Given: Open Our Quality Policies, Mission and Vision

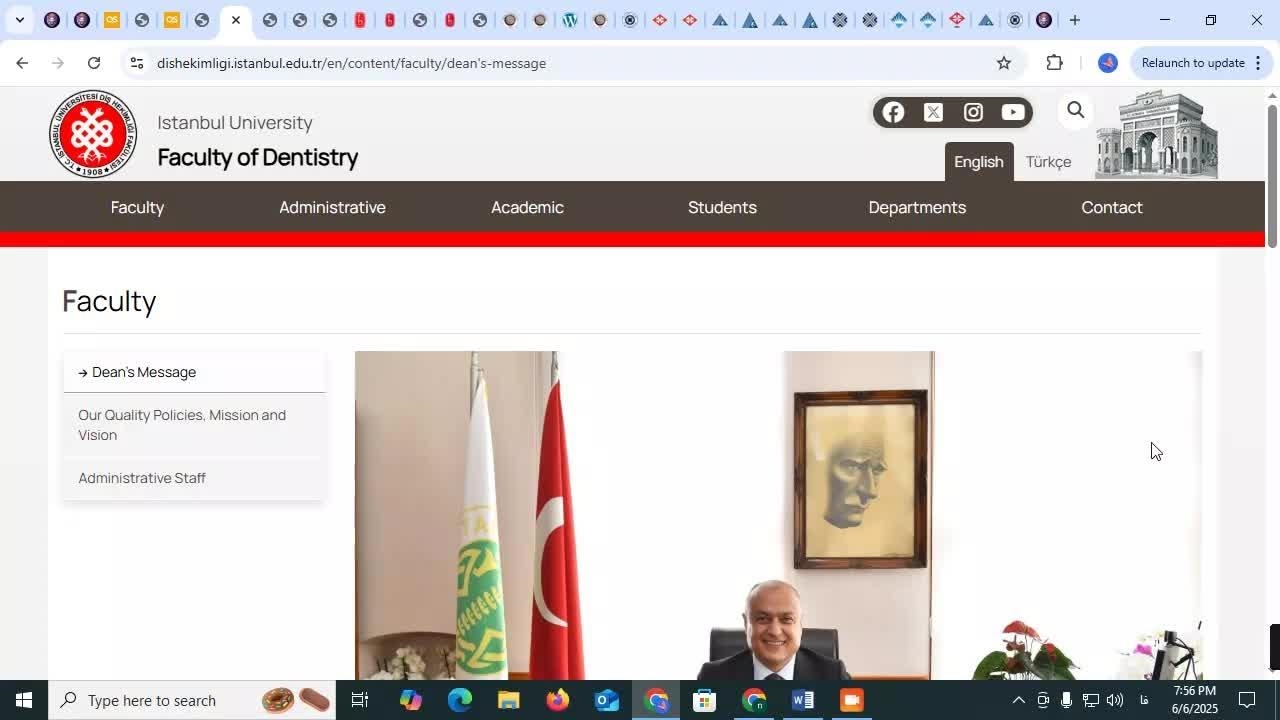Looking at the screenshot, I should (182, 425).
